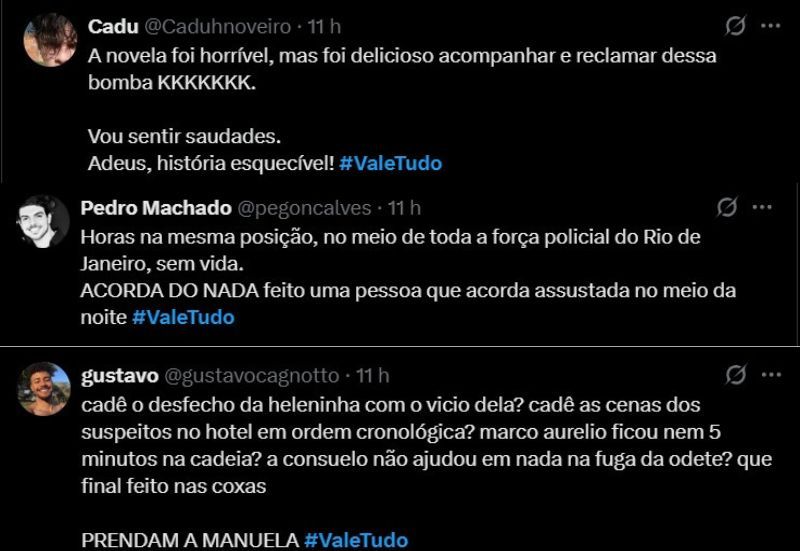800x551 pixels.
Task: Click the Grok icon on gustavo's post
Action: point(735,374)
